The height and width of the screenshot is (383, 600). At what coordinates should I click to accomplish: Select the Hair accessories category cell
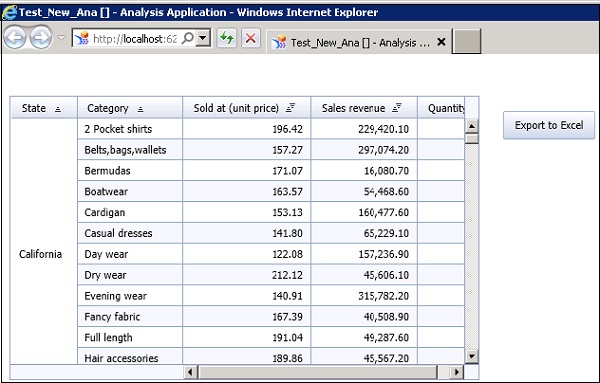130,356
